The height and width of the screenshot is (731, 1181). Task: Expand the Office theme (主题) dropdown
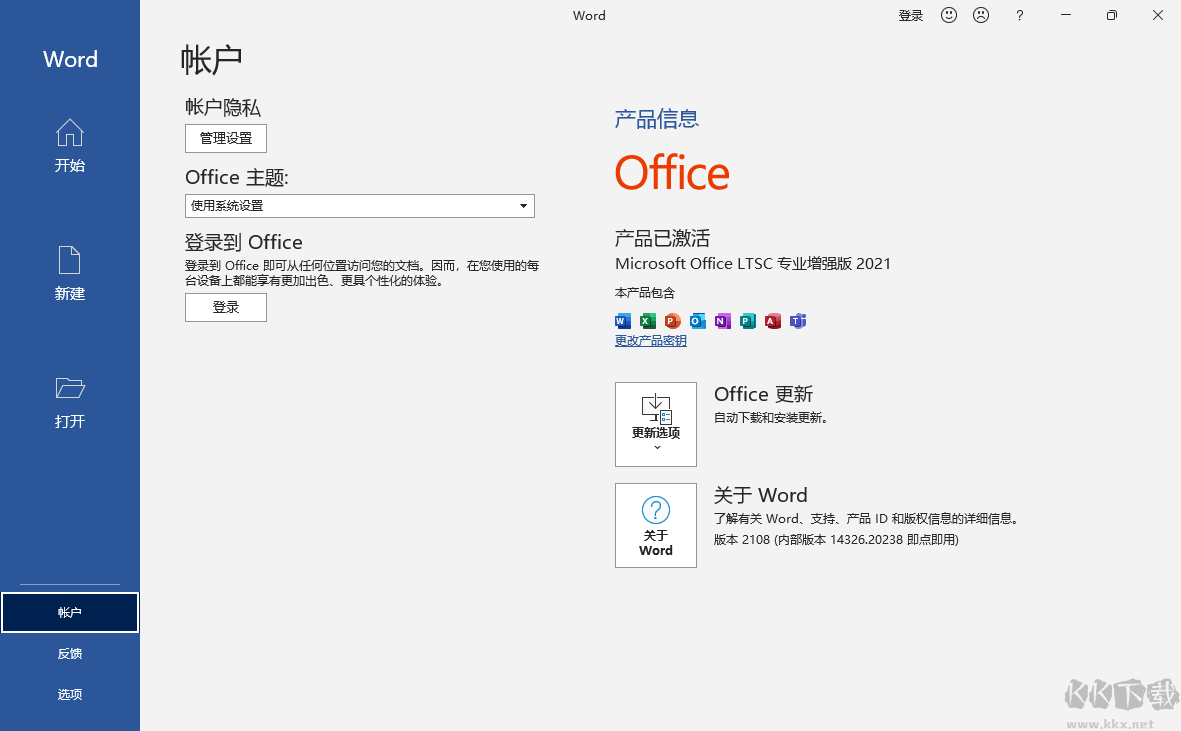(x=360, y=206)
